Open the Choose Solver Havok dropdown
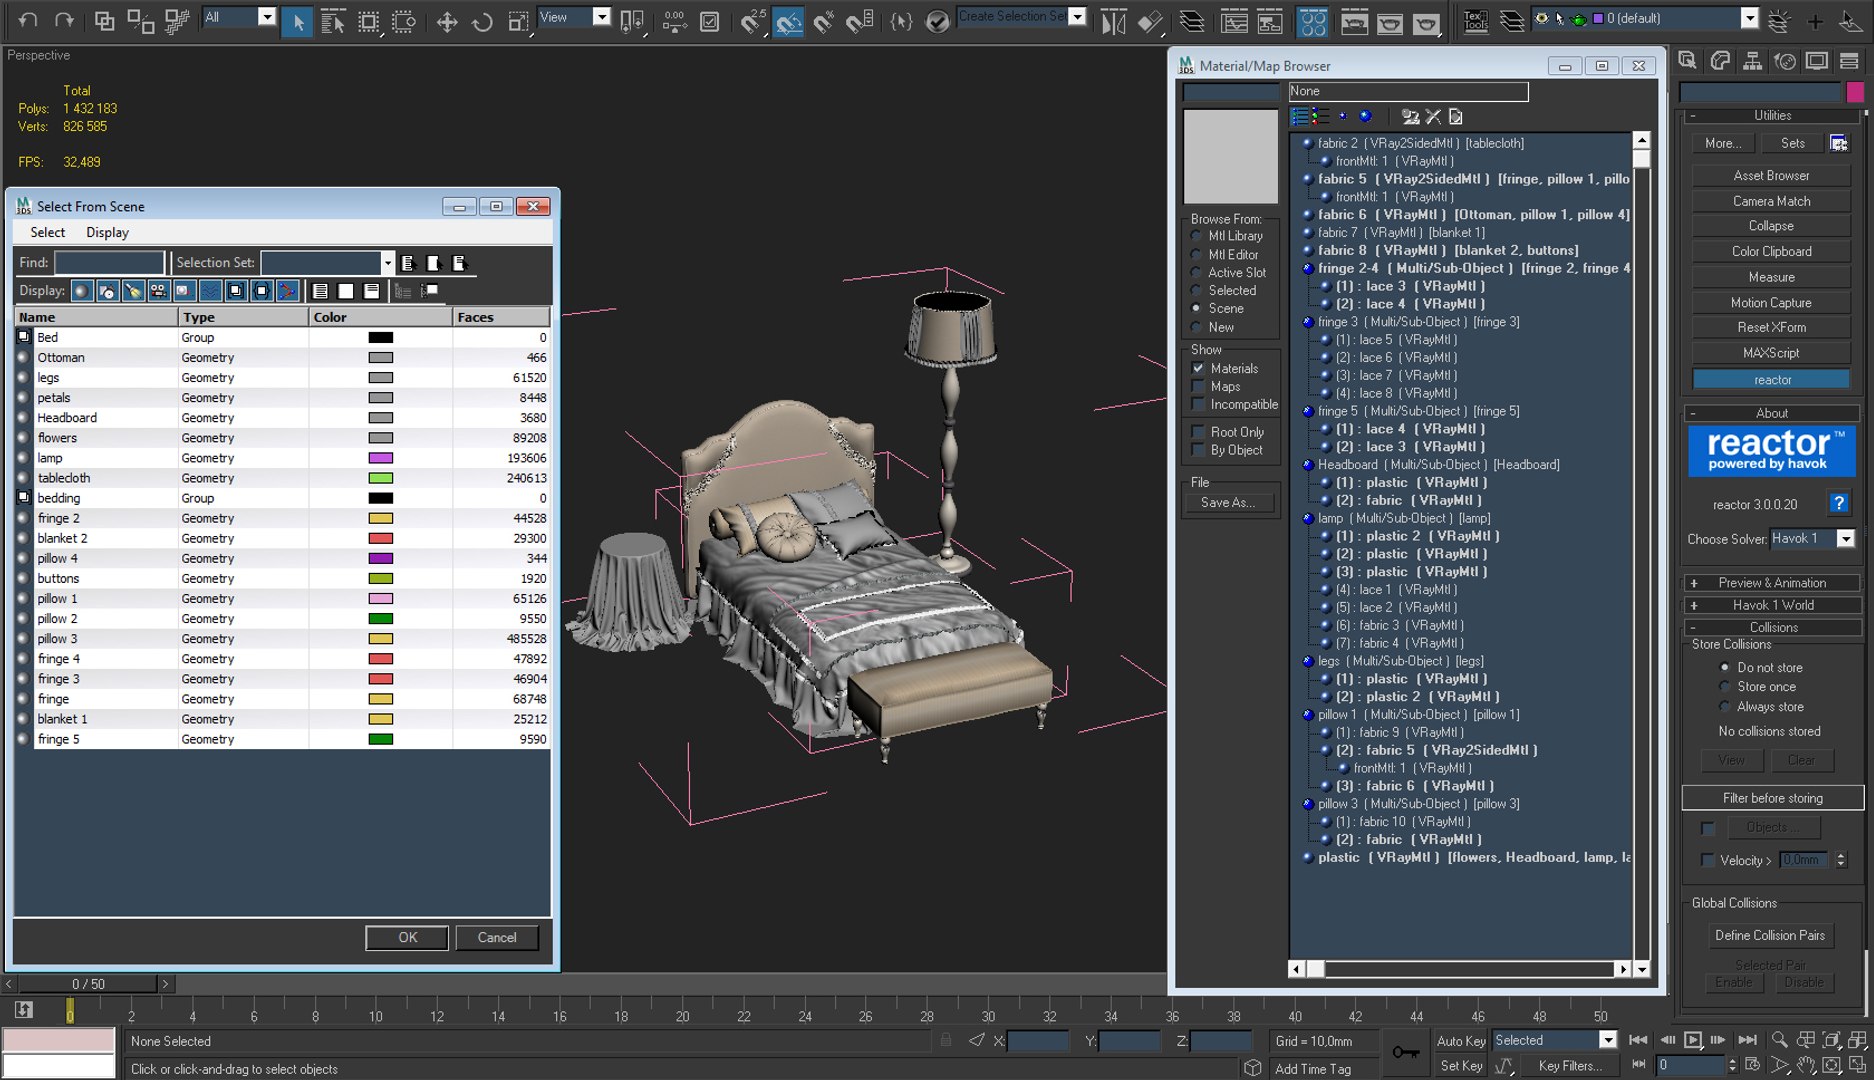The image size is (1874, 1080). pyautogui.click(x=1845, y=539)
